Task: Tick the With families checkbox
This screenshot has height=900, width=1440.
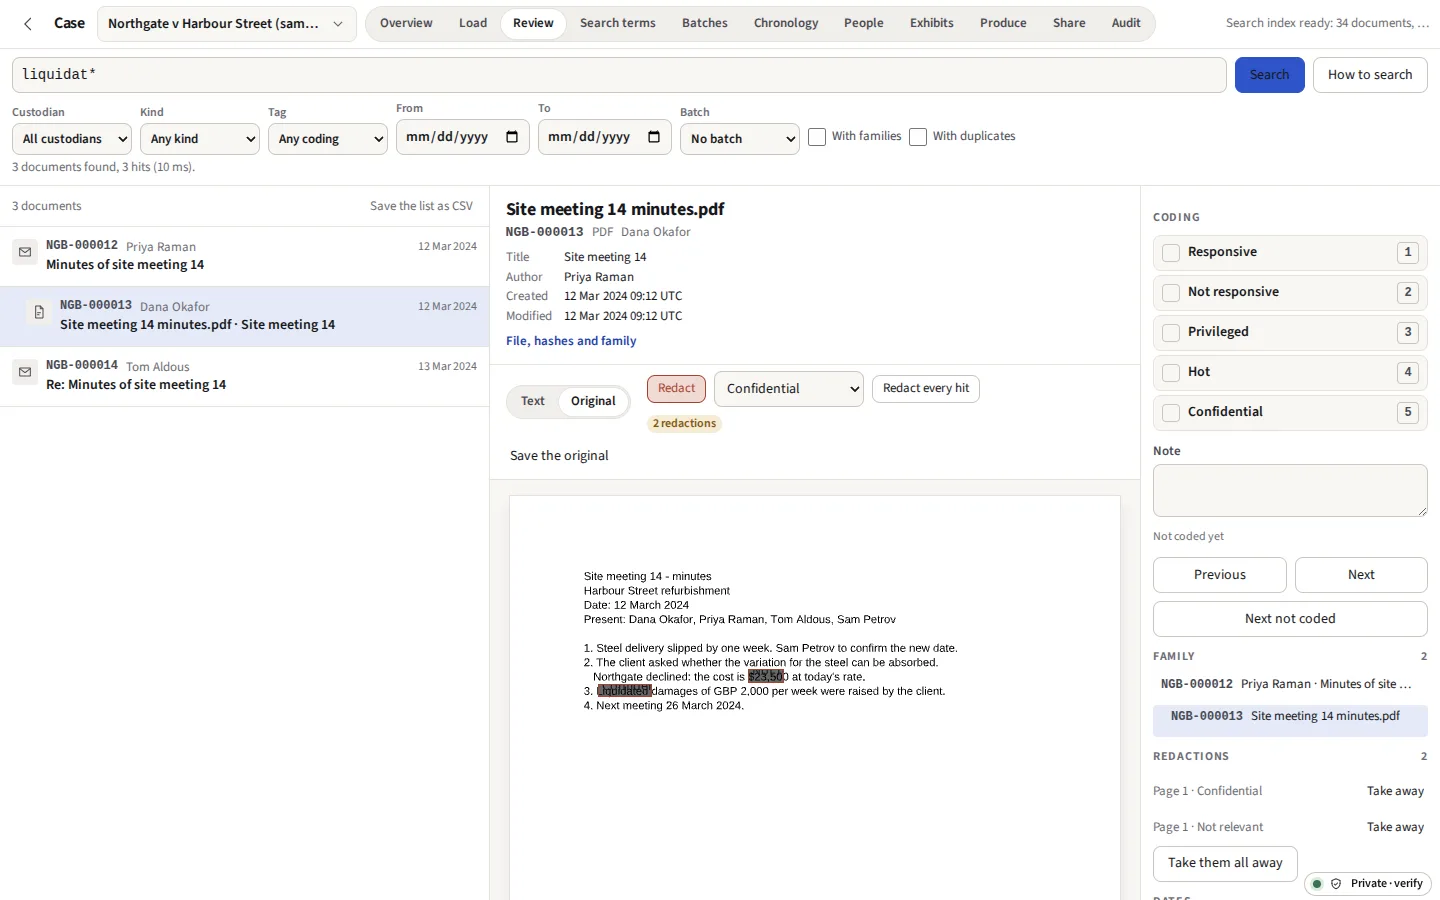Action: pos(817,137)
